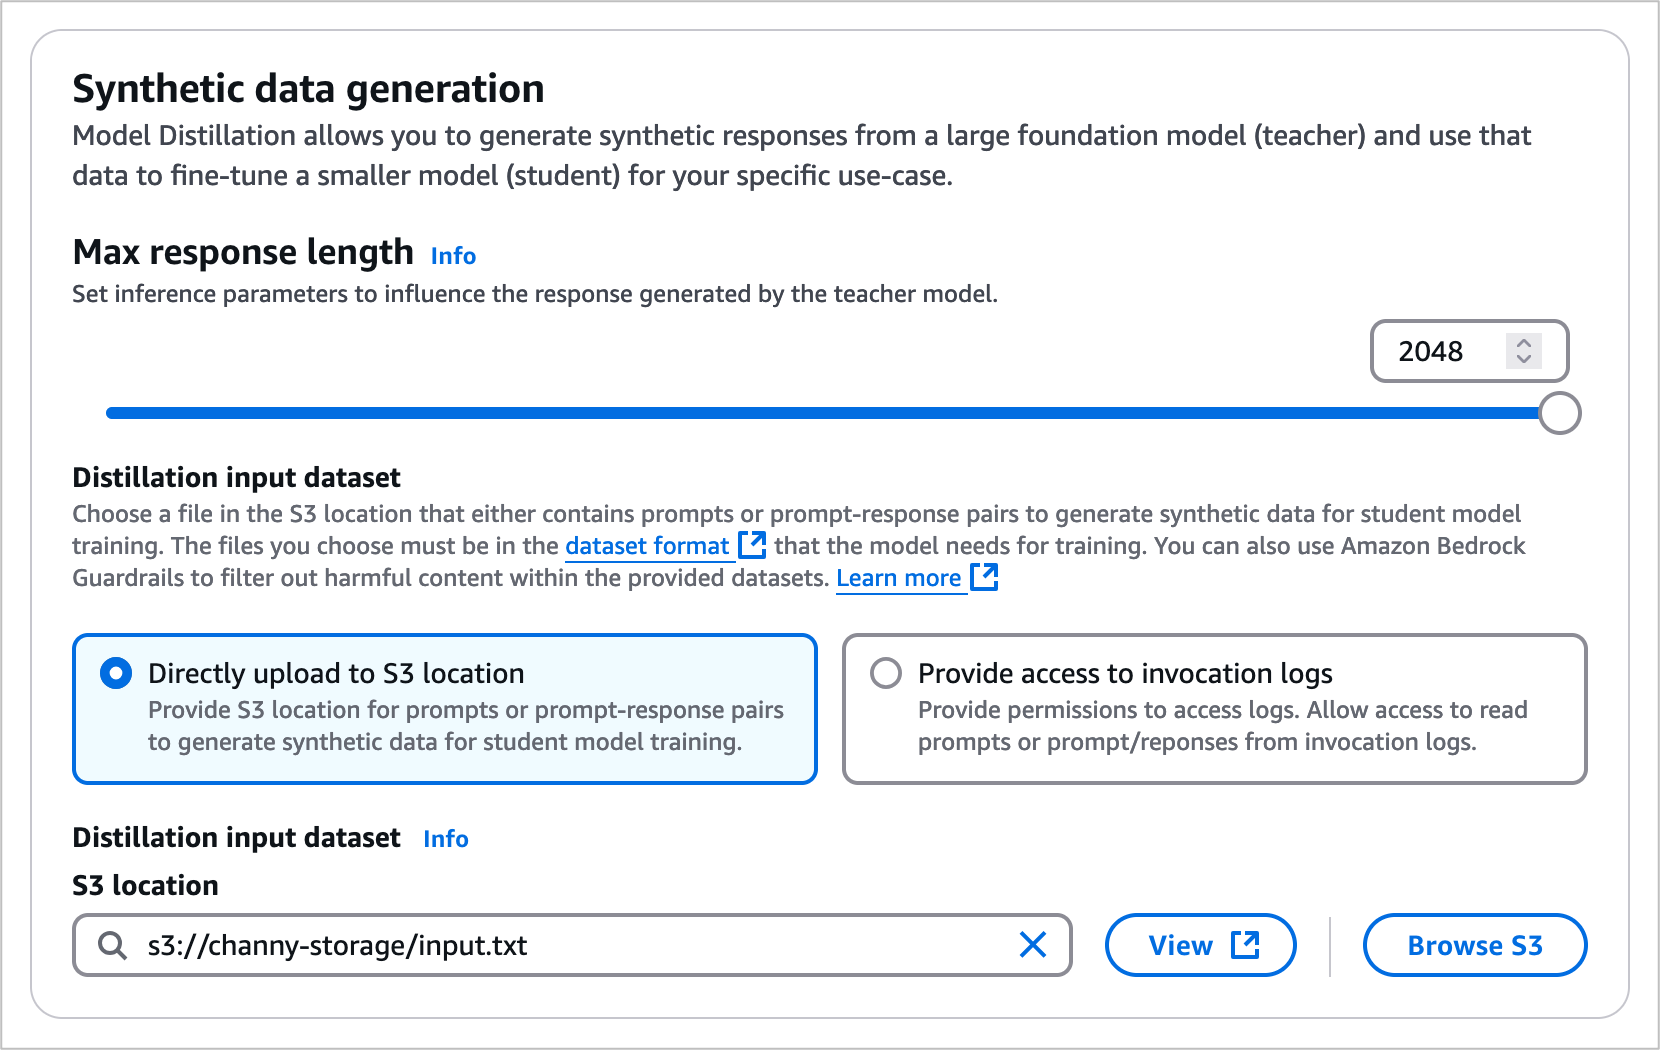The image size is (1660, 1050).
Task: Click the max response length slider handle
Action: pyautogui.click(x=1559, y=413)
